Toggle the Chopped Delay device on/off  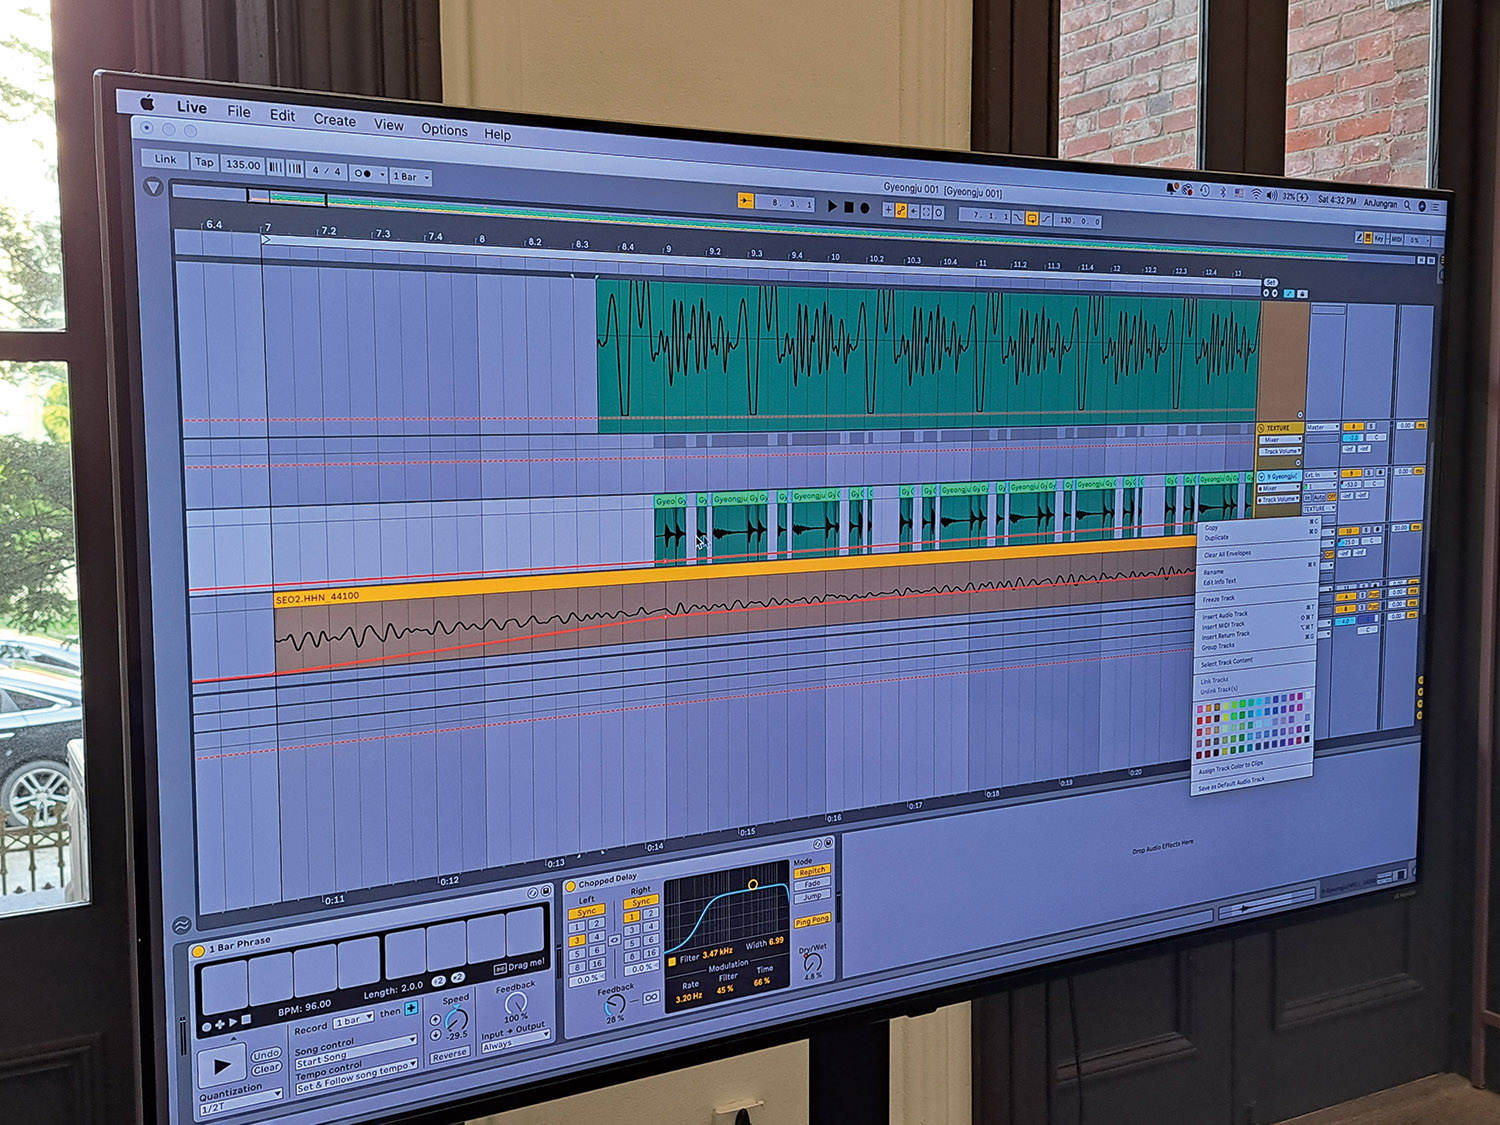tap(570, 886)
